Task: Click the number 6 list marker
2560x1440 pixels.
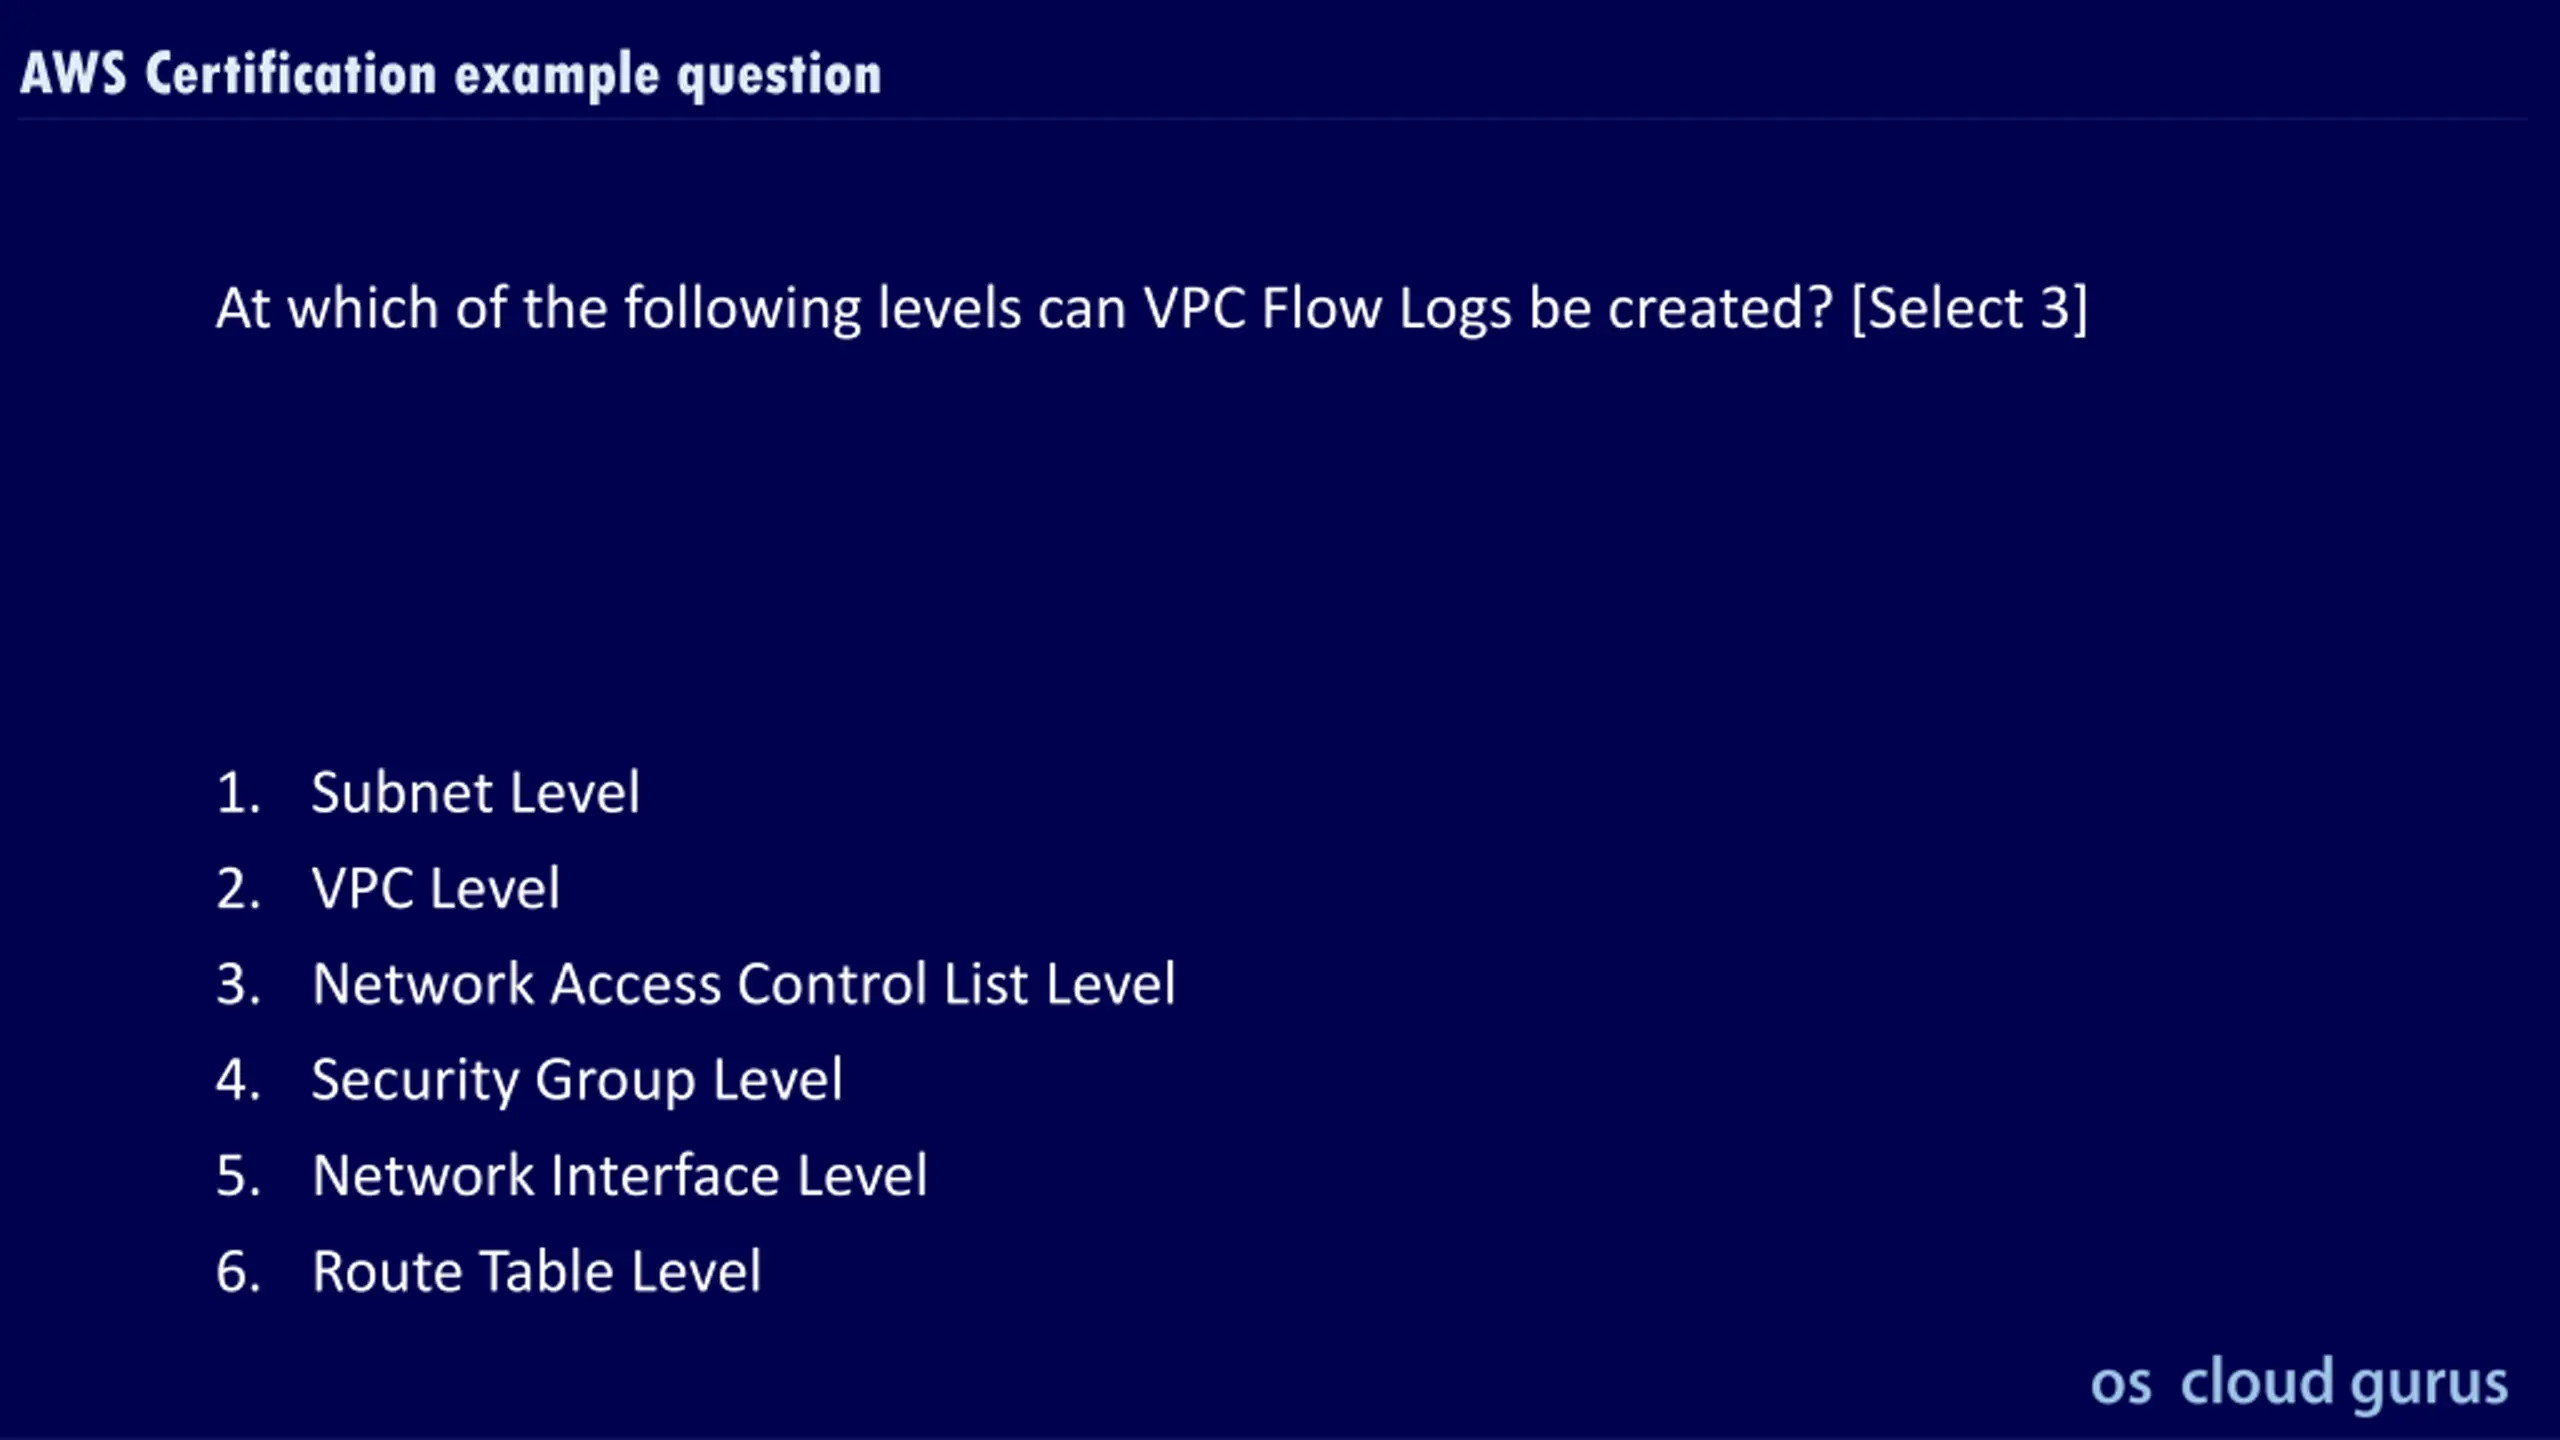Action: click(238, 1271)
